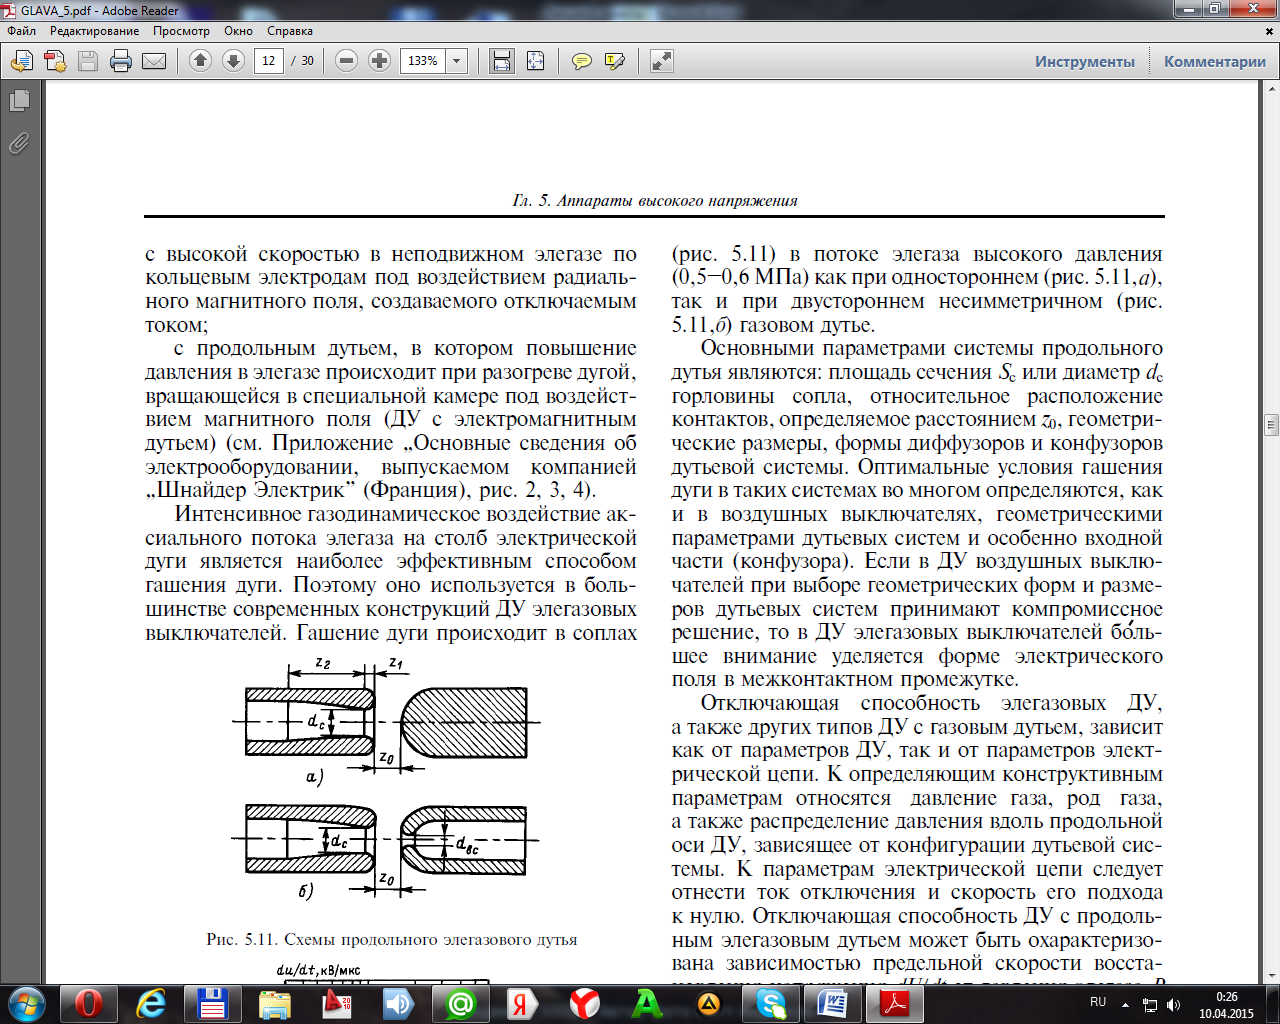Click the scrollbar up arrow
This screenshot has width=1280, height=1024.
coord(1271,89)
